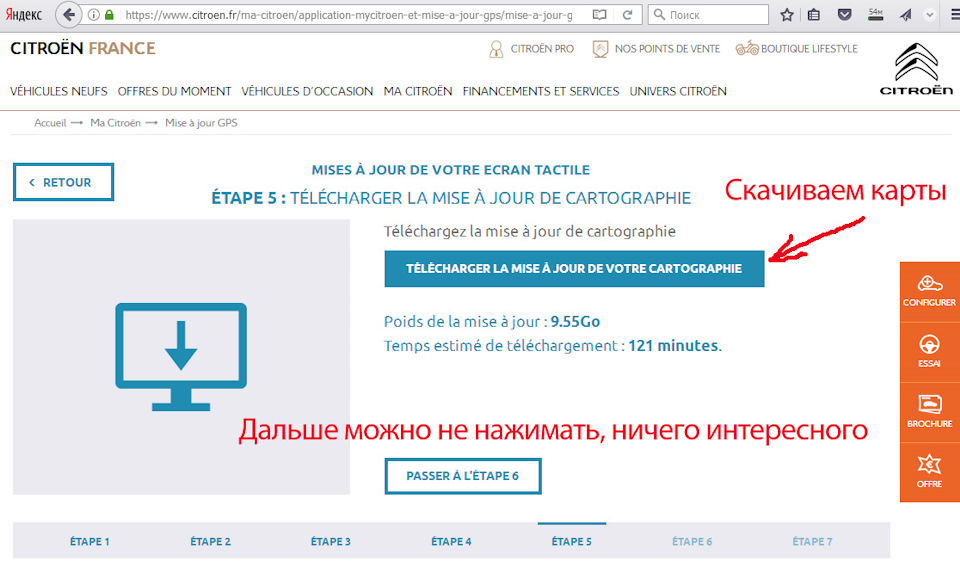Switch to Étape 7 tab
This screenshot has height=567, width=960.
[812, 541]
